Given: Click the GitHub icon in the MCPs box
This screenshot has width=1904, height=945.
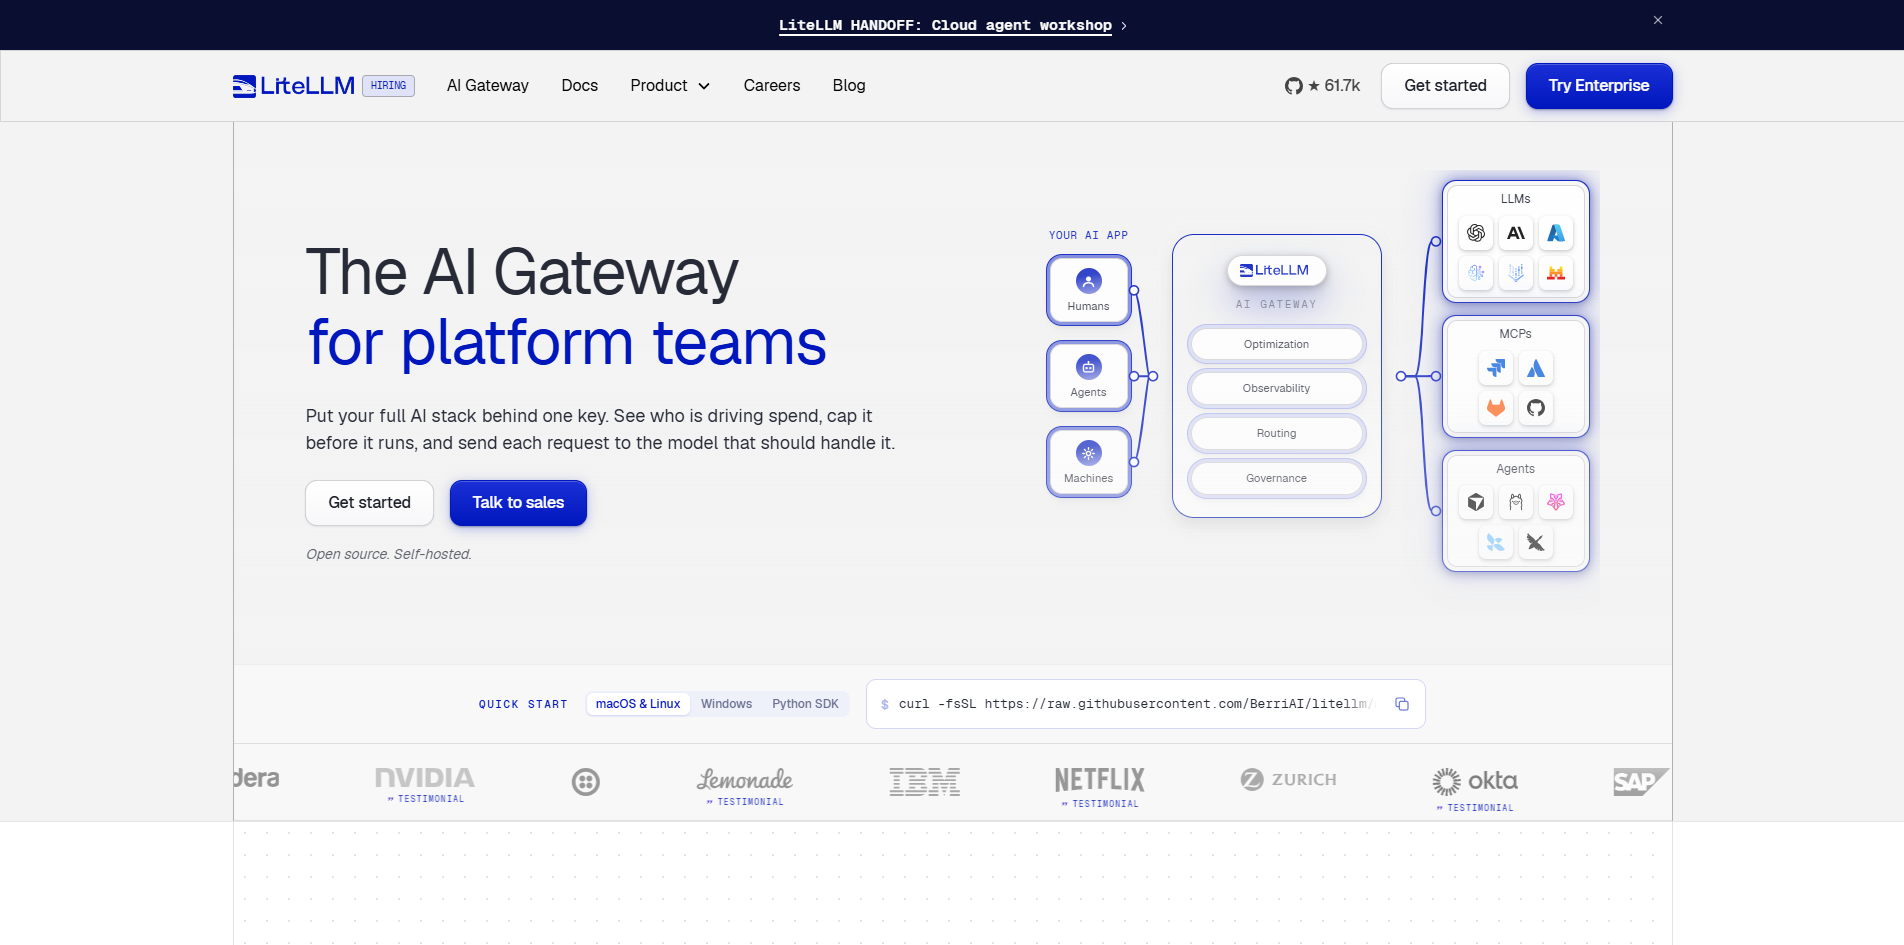Looking at the screenshot, I should (1536, 408).
